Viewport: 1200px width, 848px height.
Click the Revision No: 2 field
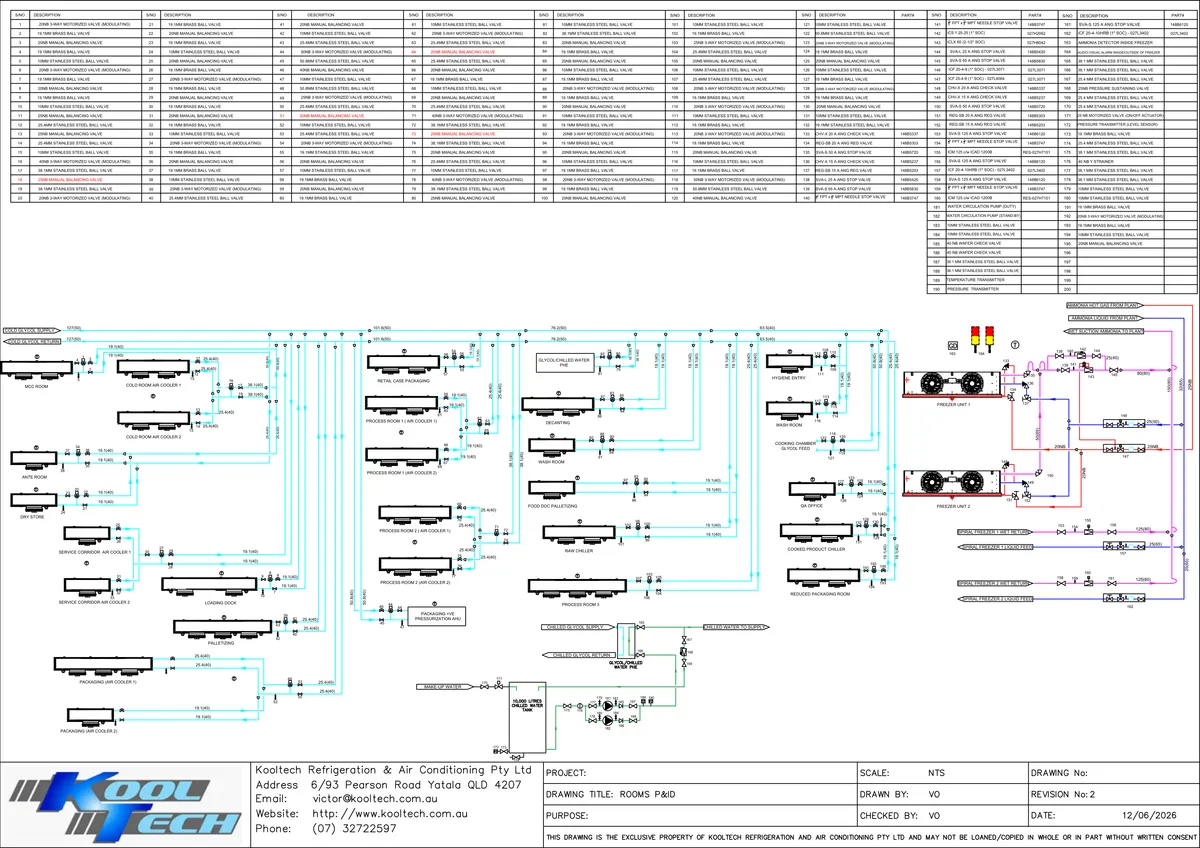coord(1112,794)
